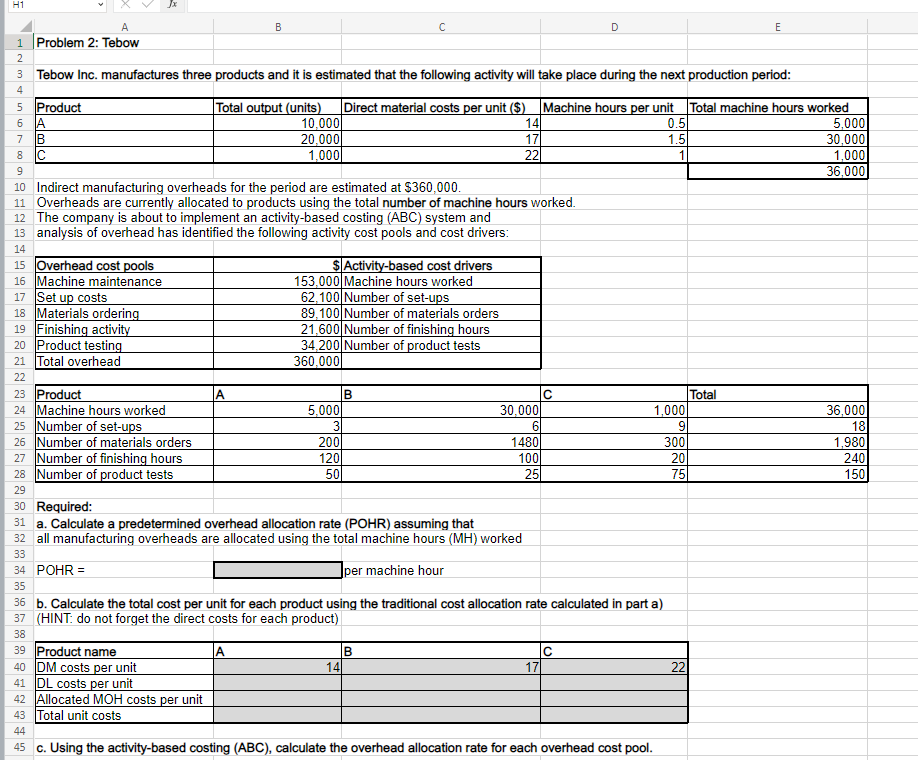The image size is (918, 760).
Task: Click the Enter checkmark icon in the formula bar
Action: point(146,5)
